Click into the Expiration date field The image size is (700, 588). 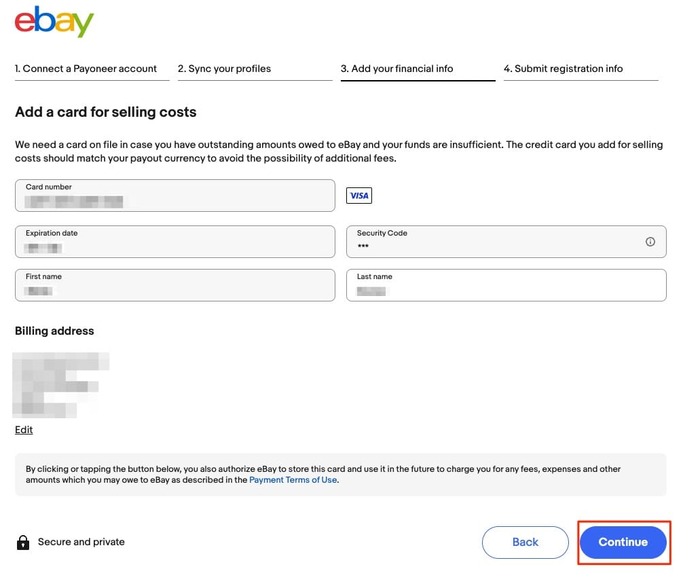point(175,241)
